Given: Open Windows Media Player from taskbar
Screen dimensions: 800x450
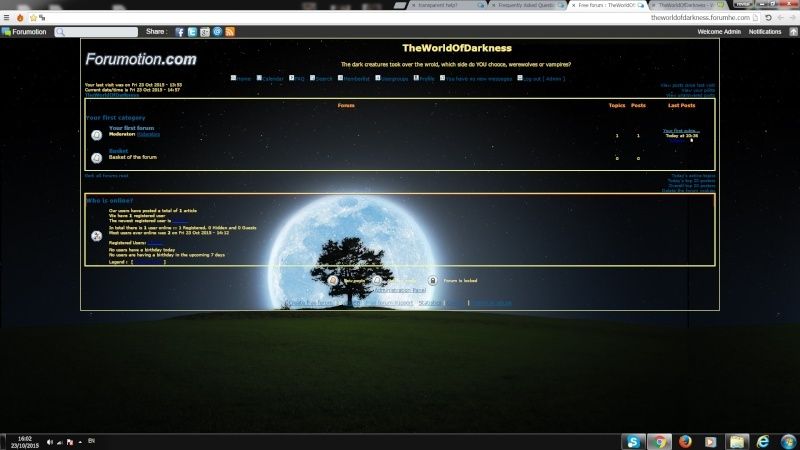Looking at the screenshot, I should 711,441.
